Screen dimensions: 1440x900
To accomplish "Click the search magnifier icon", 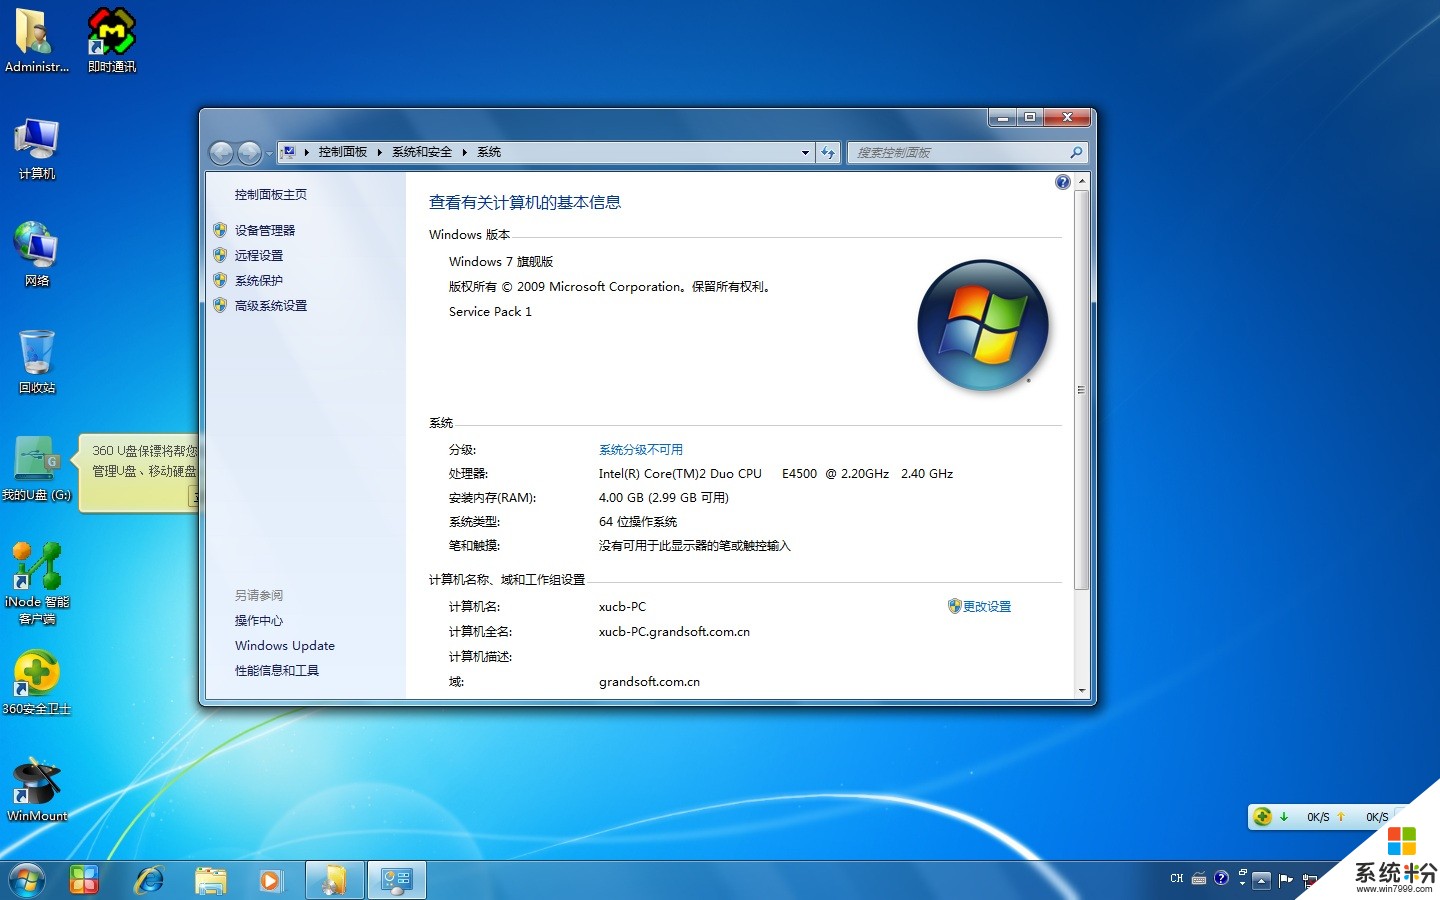I will click(1076, 152).
